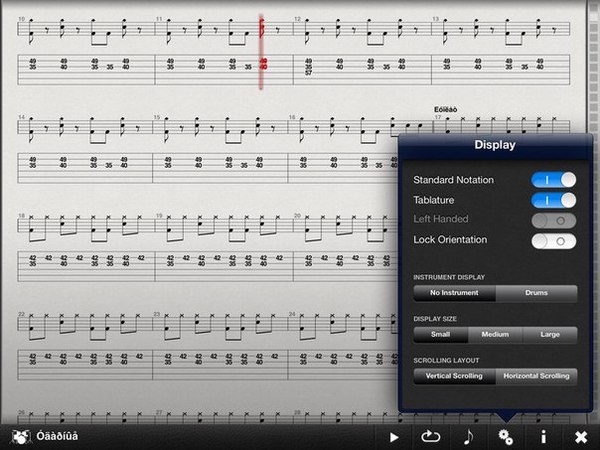Screen dimensions: 600x450
Task: Click the red playback cursor in measure 11
Action: [x=262, y=52]
